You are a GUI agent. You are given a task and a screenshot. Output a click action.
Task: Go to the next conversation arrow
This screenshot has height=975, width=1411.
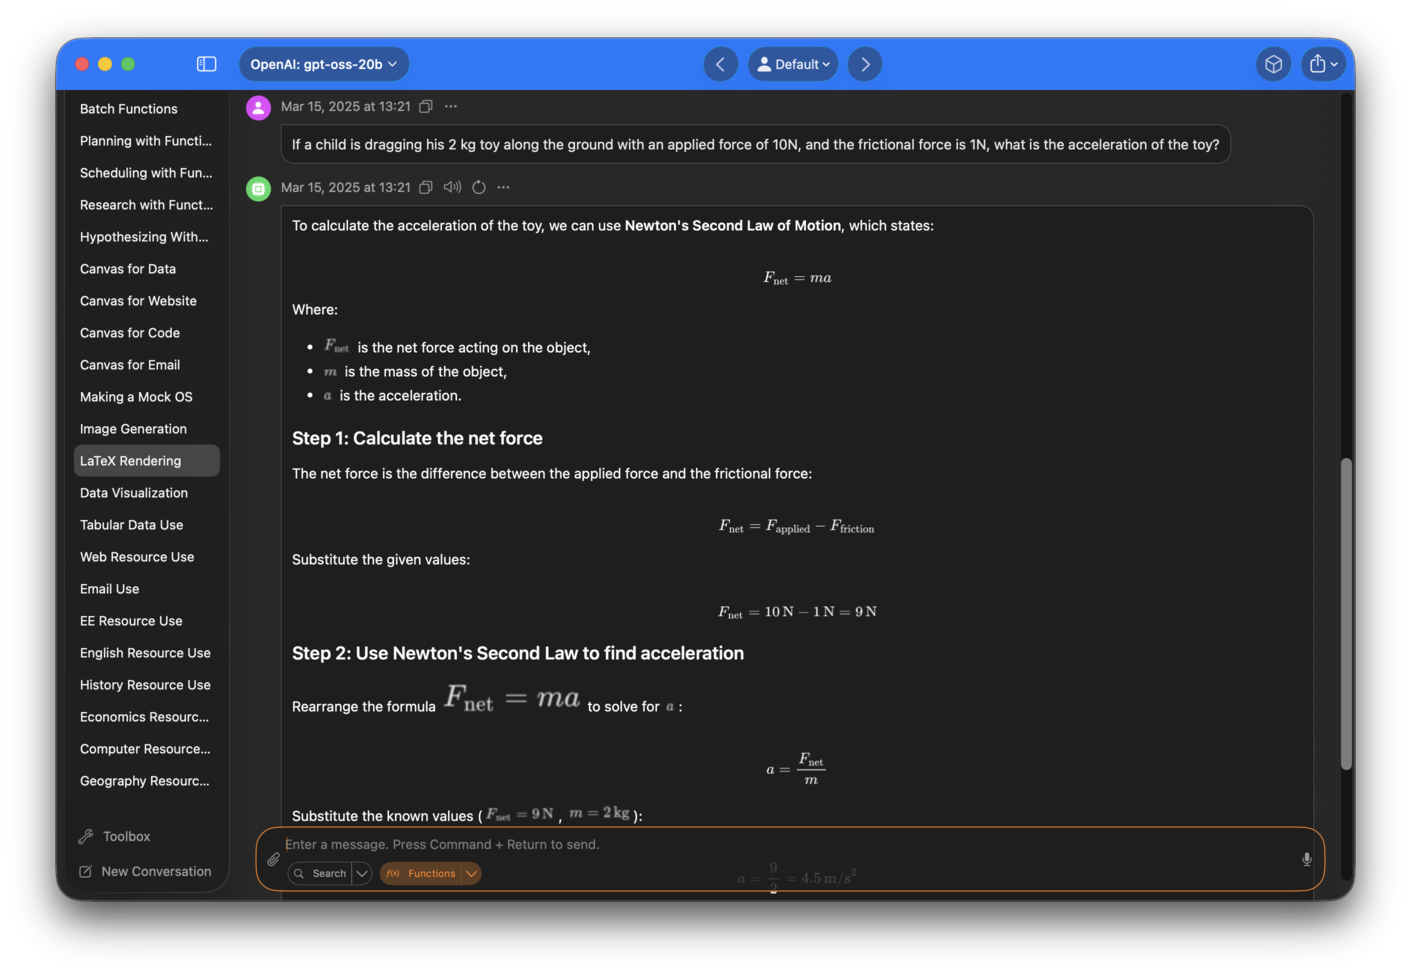(865, 64)
